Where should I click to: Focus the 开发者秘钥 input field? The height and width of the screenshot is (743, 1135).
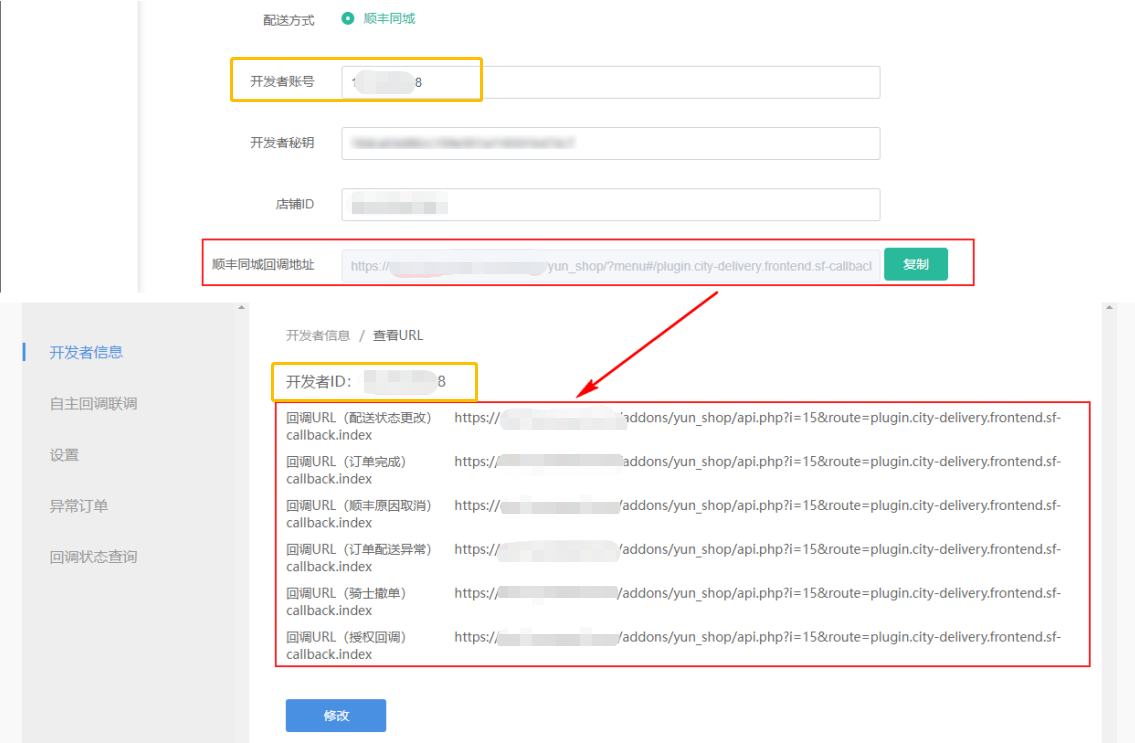610,143
